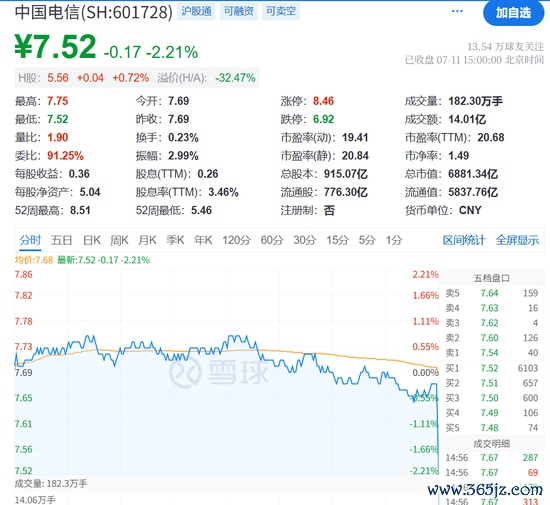The height and width of the screenshot is (505, 550).
Task: Click the 52周最高 value 8.51
Action: 80,210
